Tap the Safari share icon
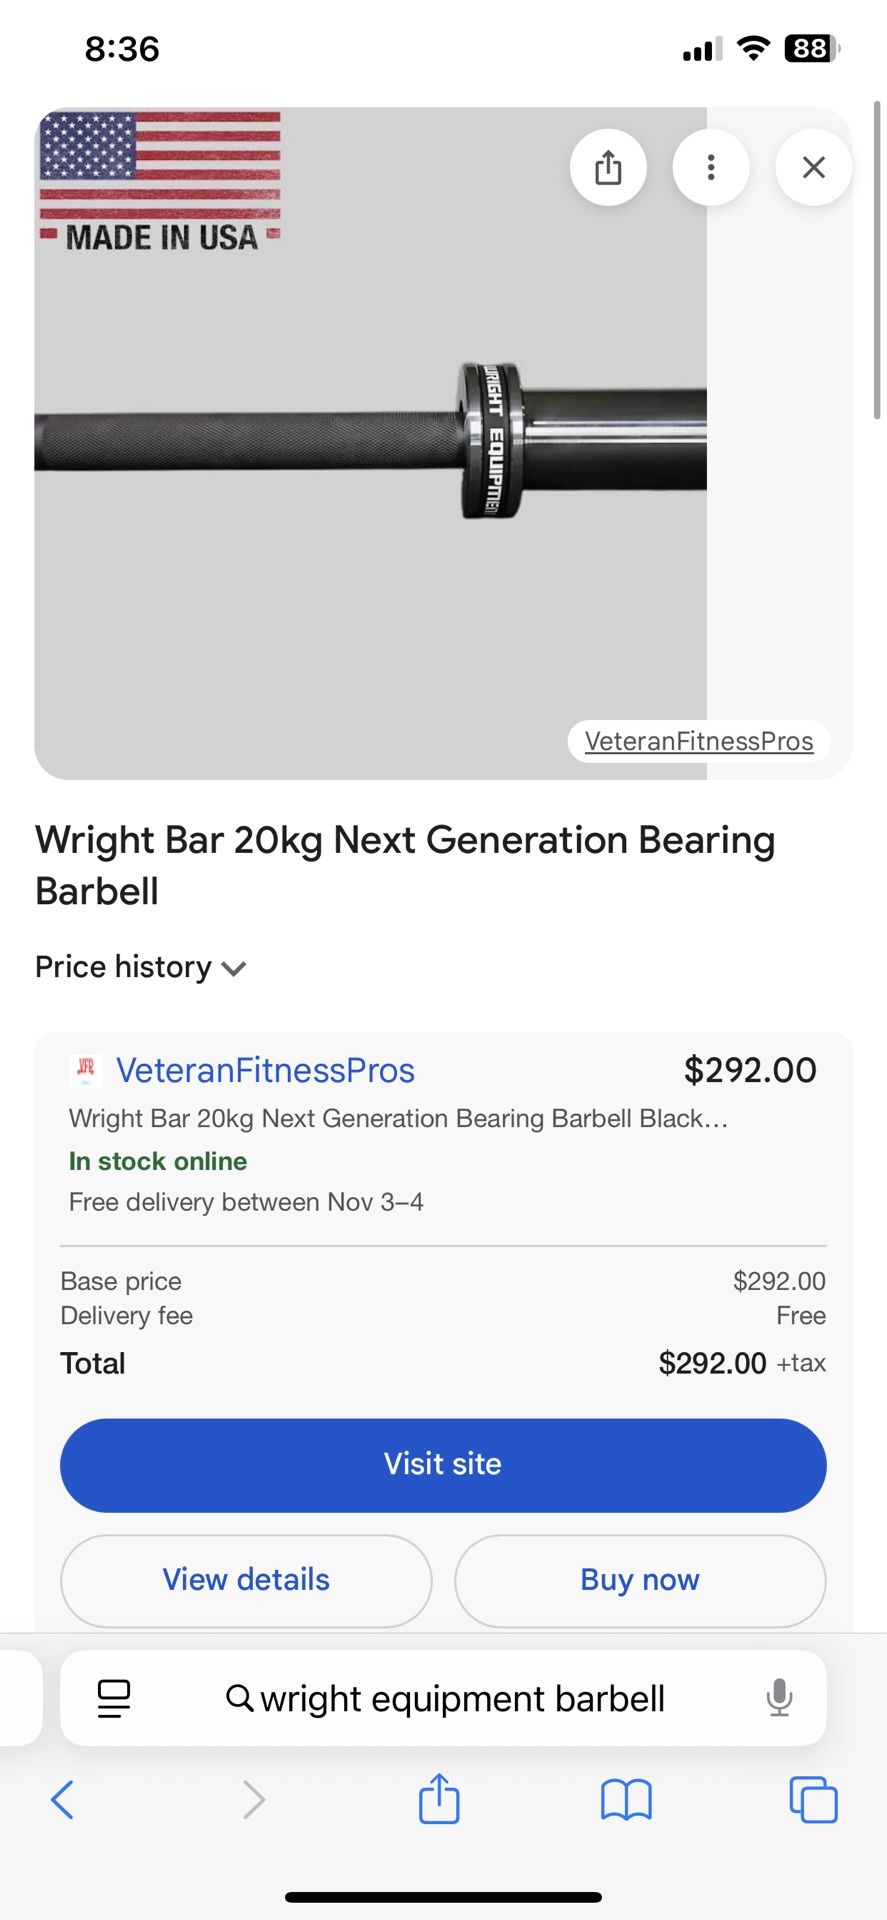The width and height of the screenshot is (887, 1920). click(x=438, y=1799)
